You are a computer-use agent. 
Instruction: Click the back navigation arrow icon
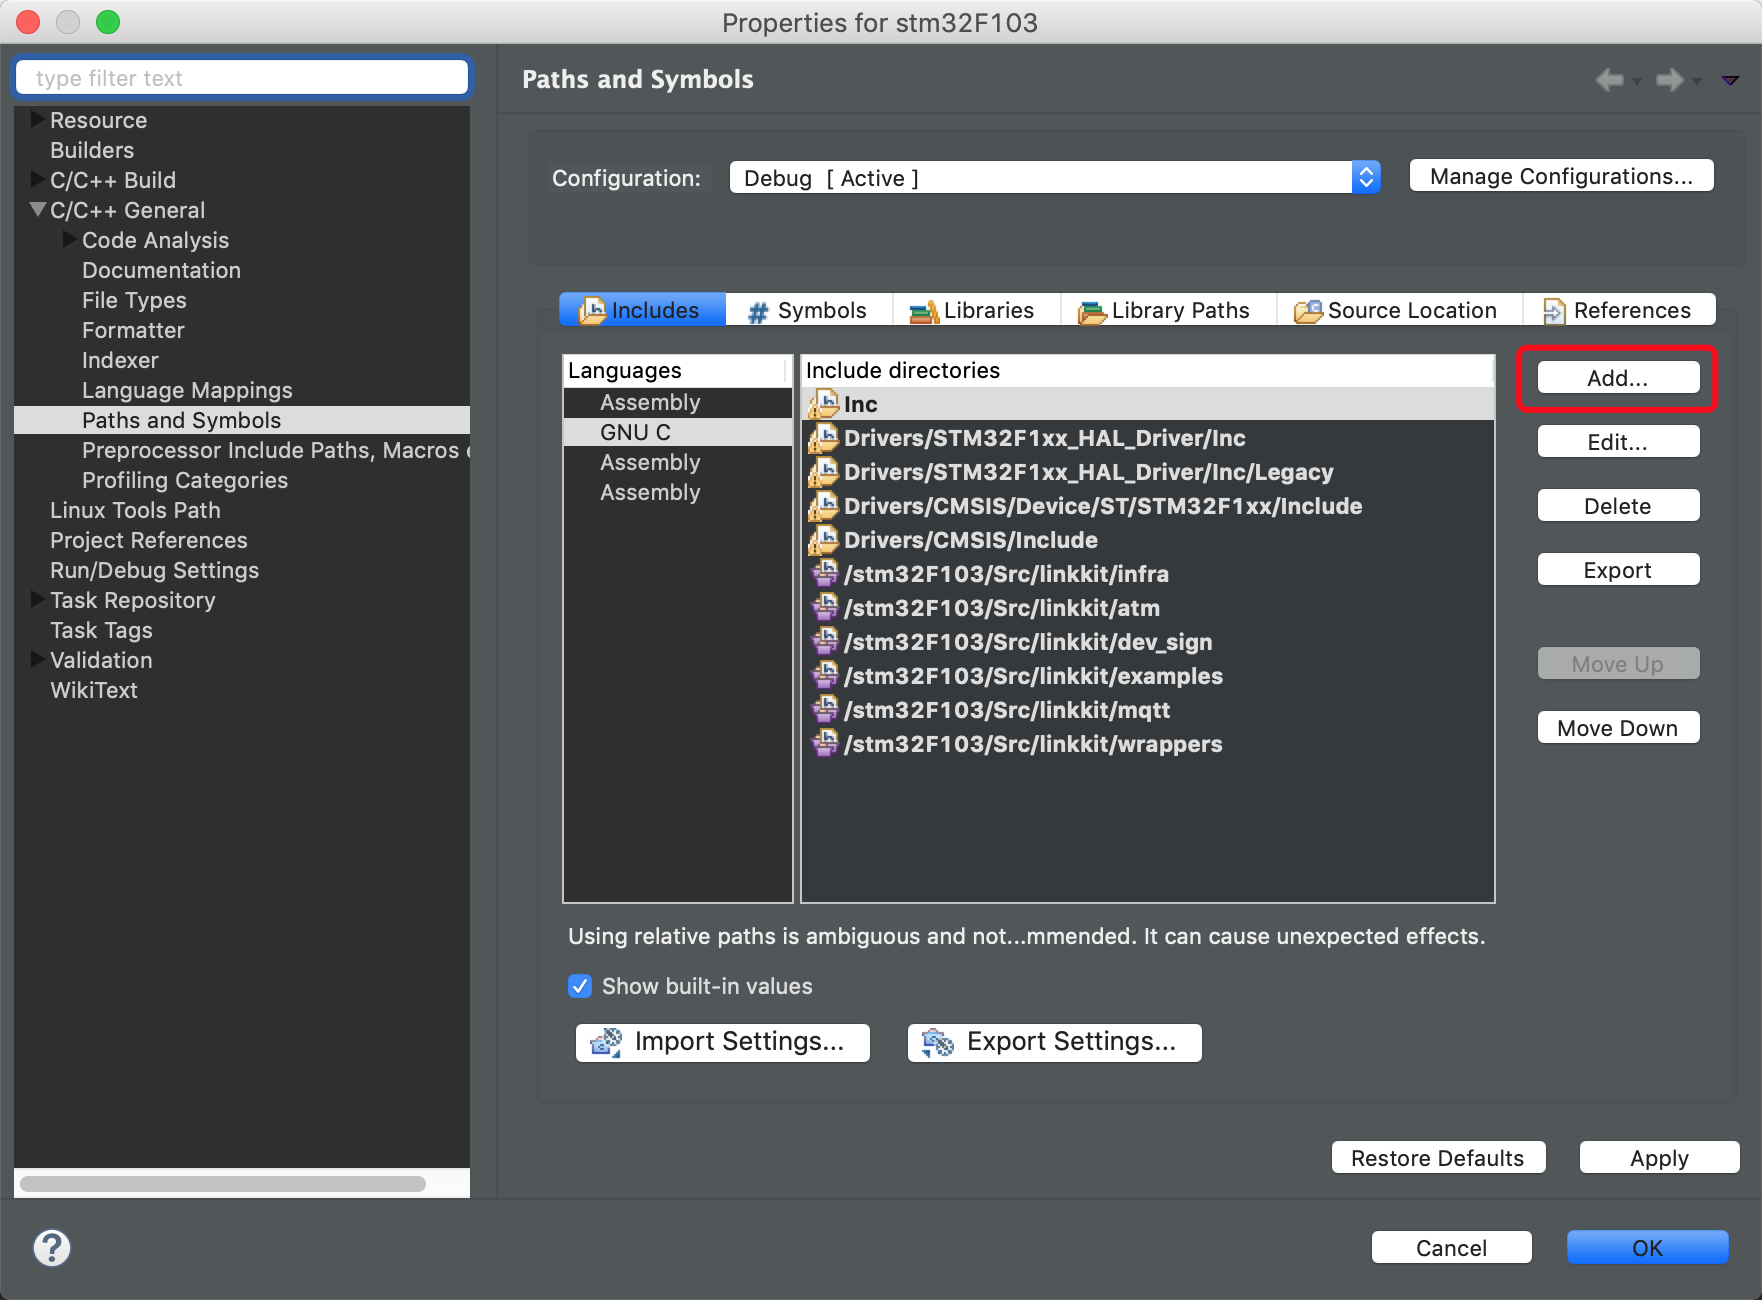point(1610,79)
